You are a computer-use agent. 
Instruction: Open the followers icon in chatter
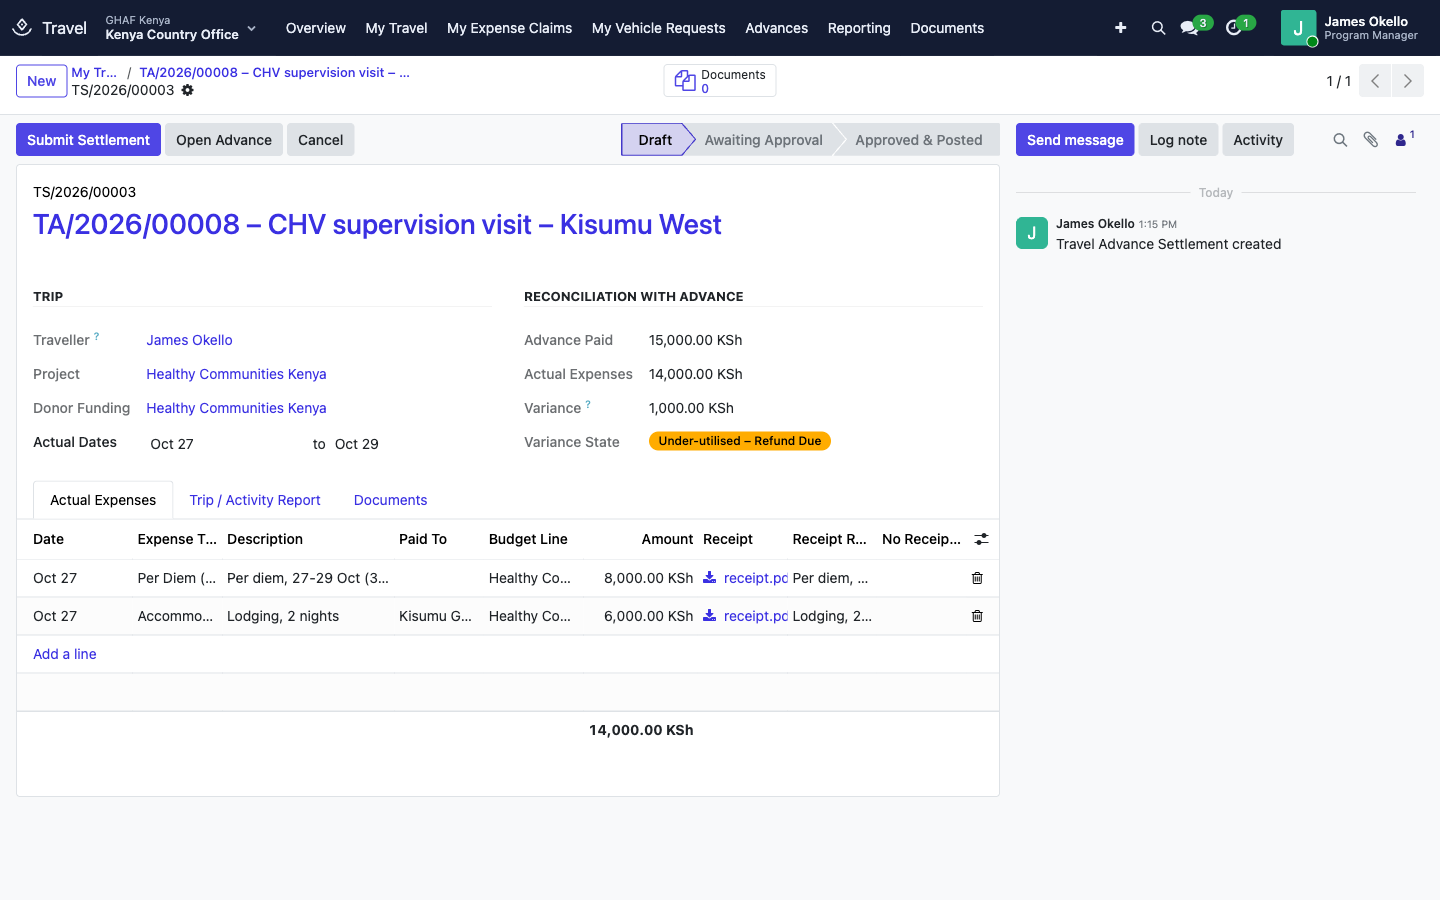[1404, 139]
